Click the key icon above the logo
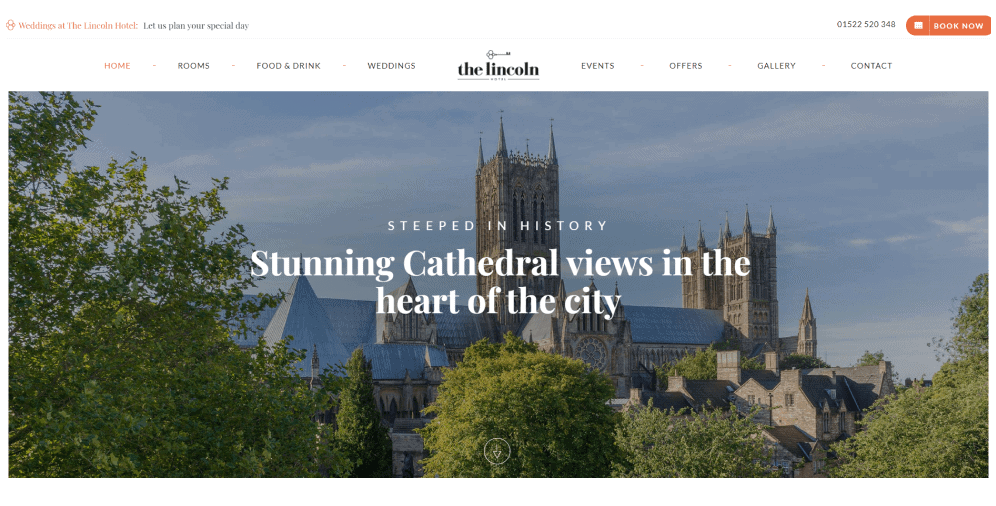The height and width of the screenshot is (506, 996). [498, 54]
